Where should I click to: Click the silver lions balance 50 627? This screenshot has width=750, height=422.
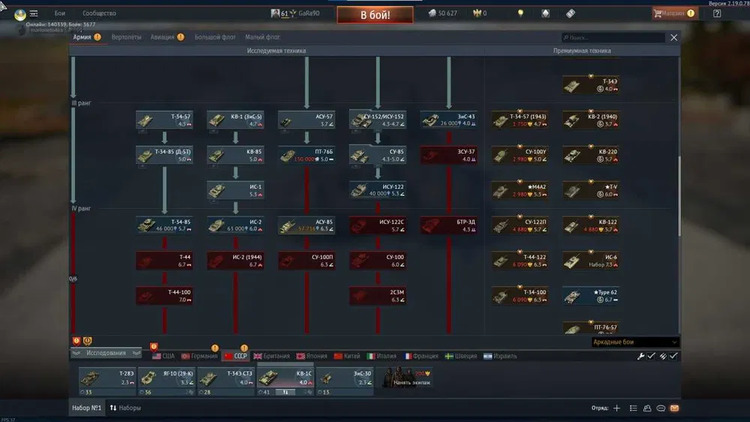(443, 13)
